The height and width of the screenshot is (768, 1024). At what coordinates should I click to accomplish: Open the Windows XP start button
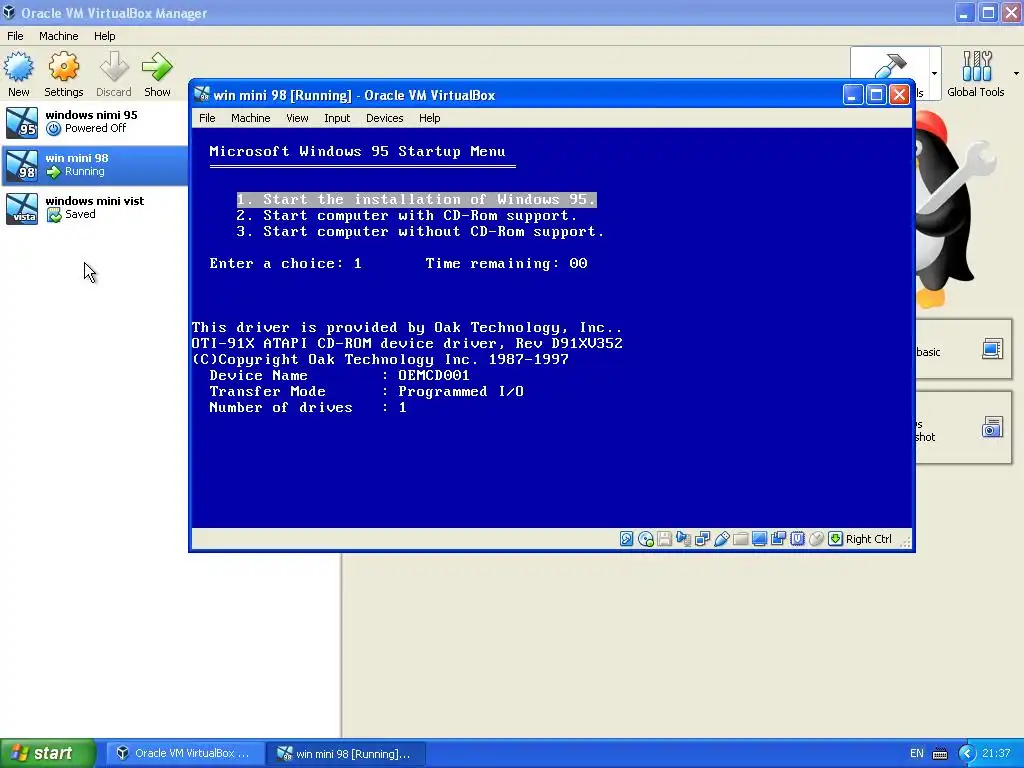click(48, 753)
